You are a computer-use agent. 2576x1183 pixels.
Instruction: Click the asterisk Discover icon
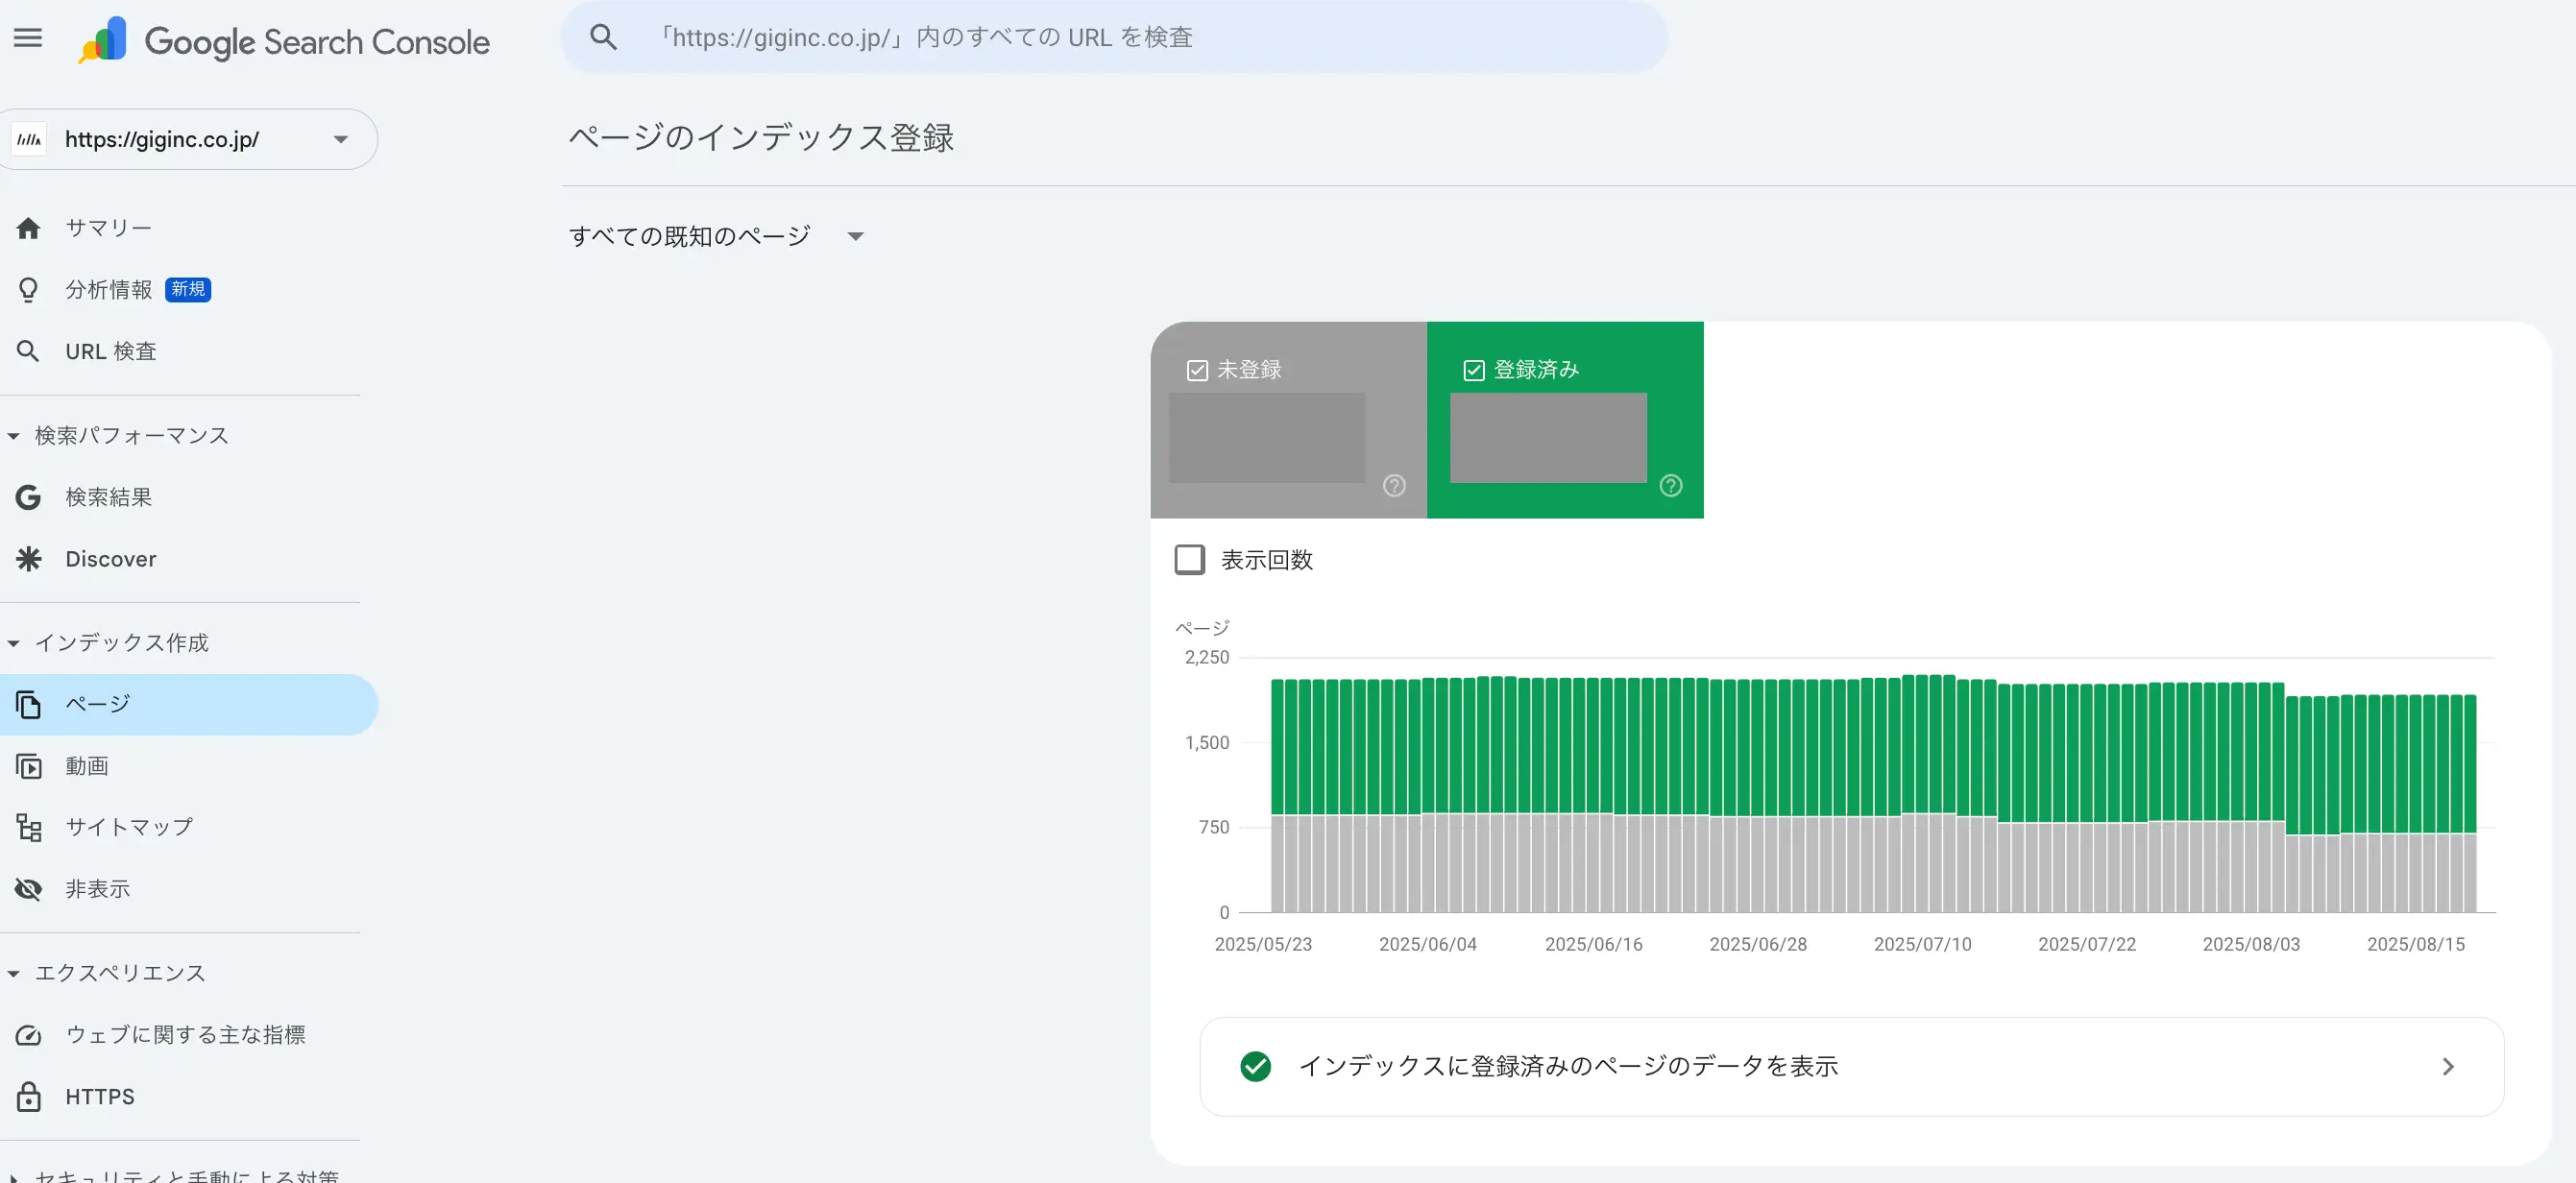28,559
